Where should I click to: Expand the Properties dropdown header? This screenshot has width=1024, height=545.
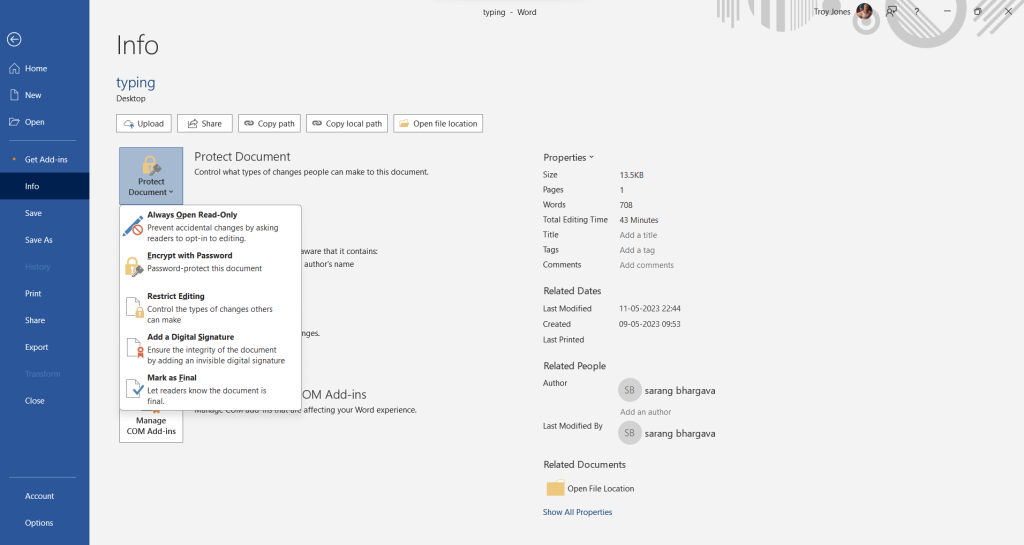568,157
